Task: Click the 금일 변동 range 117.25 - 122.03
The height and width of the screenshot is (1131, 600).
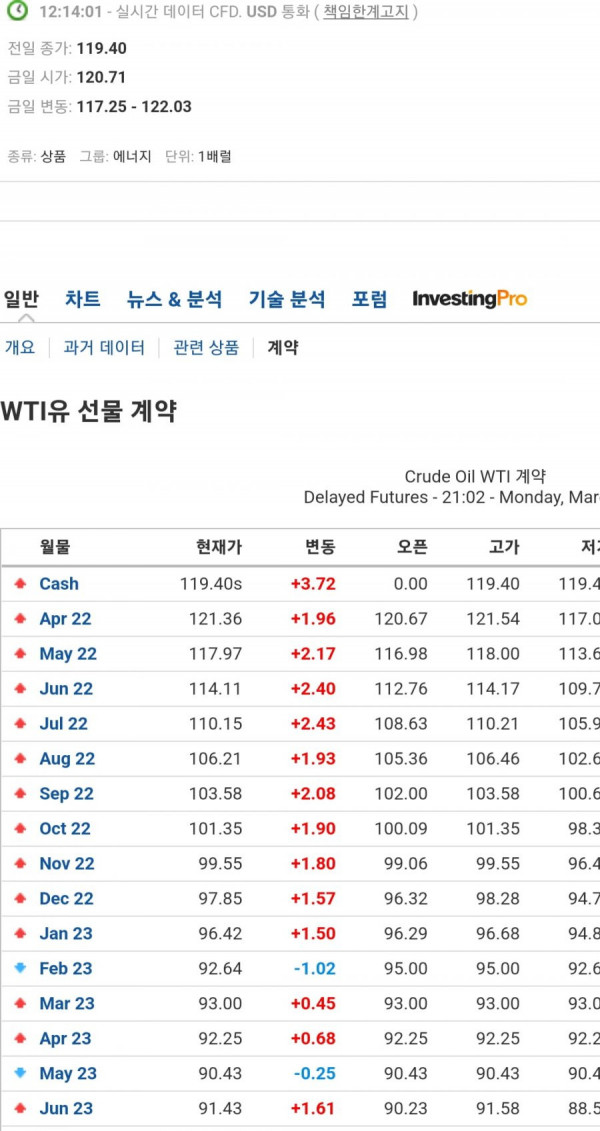Action: click(x=134, y=107)
